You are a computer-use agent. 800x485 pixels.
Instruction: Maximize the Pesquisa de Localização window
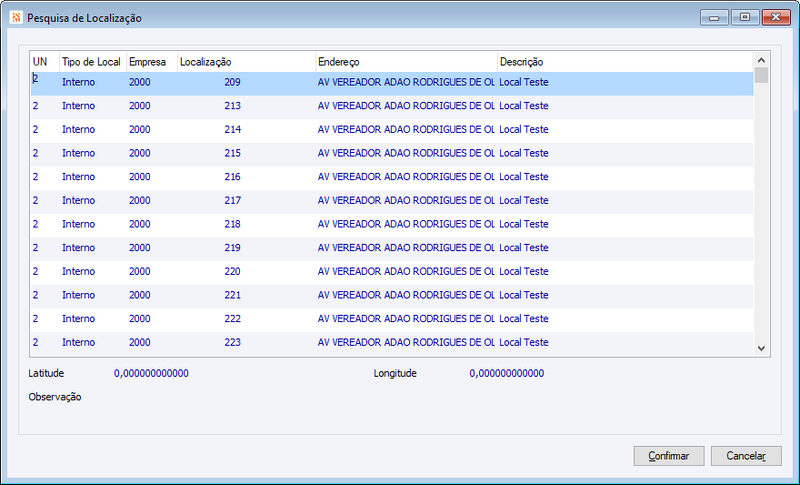pos(745,17)
